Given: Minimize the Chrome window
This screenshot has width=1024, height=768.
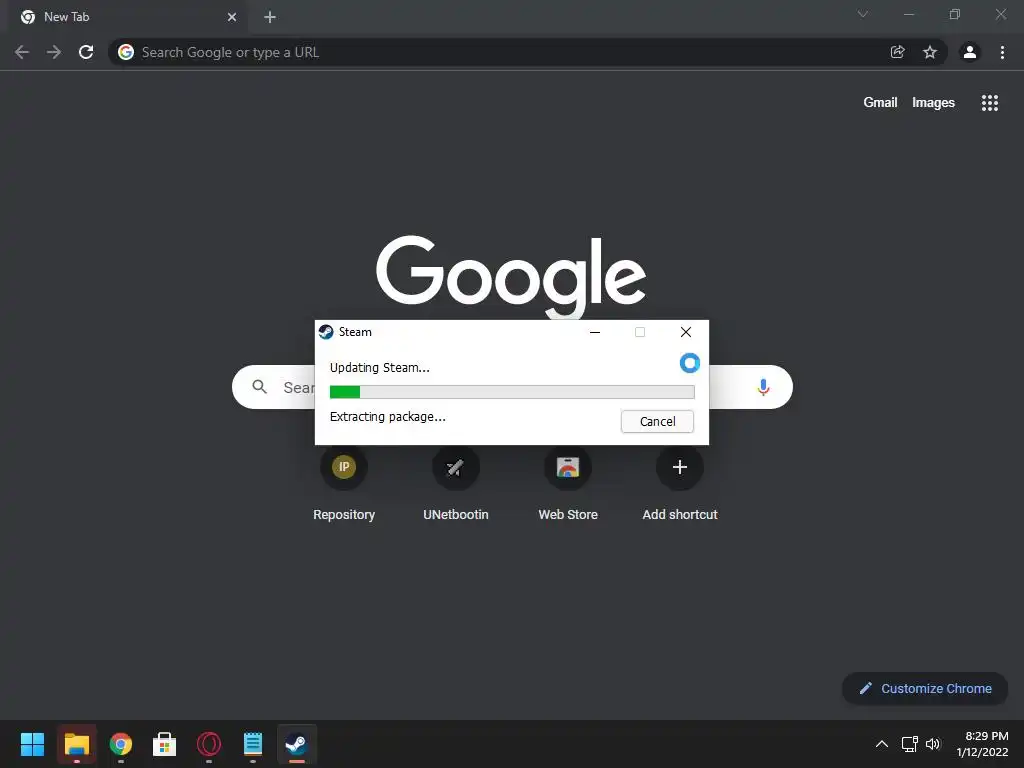Looking at the screenshot, I should 908,14.
